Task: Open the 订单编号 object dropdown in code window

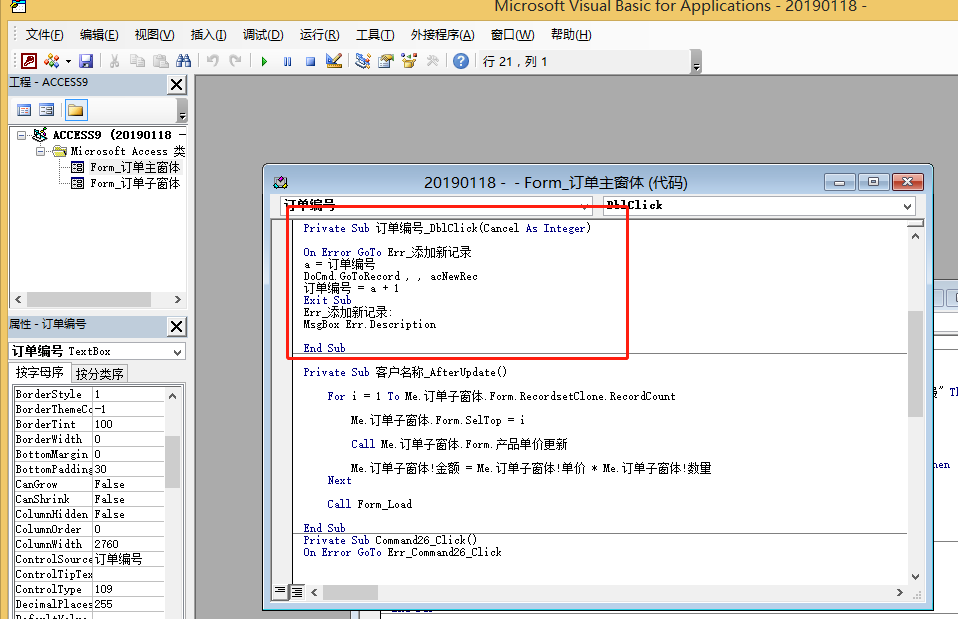Action: [x=585, y=206]
